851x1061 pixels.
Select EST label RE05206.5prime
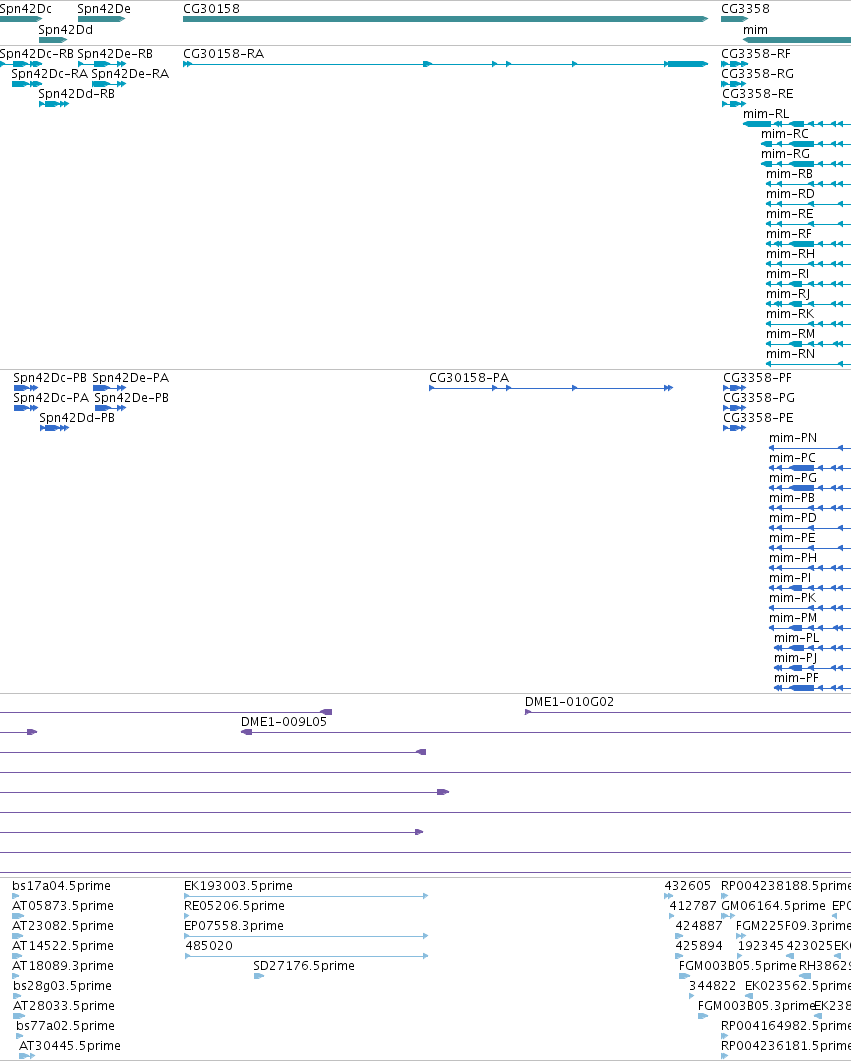pos(234,906)
